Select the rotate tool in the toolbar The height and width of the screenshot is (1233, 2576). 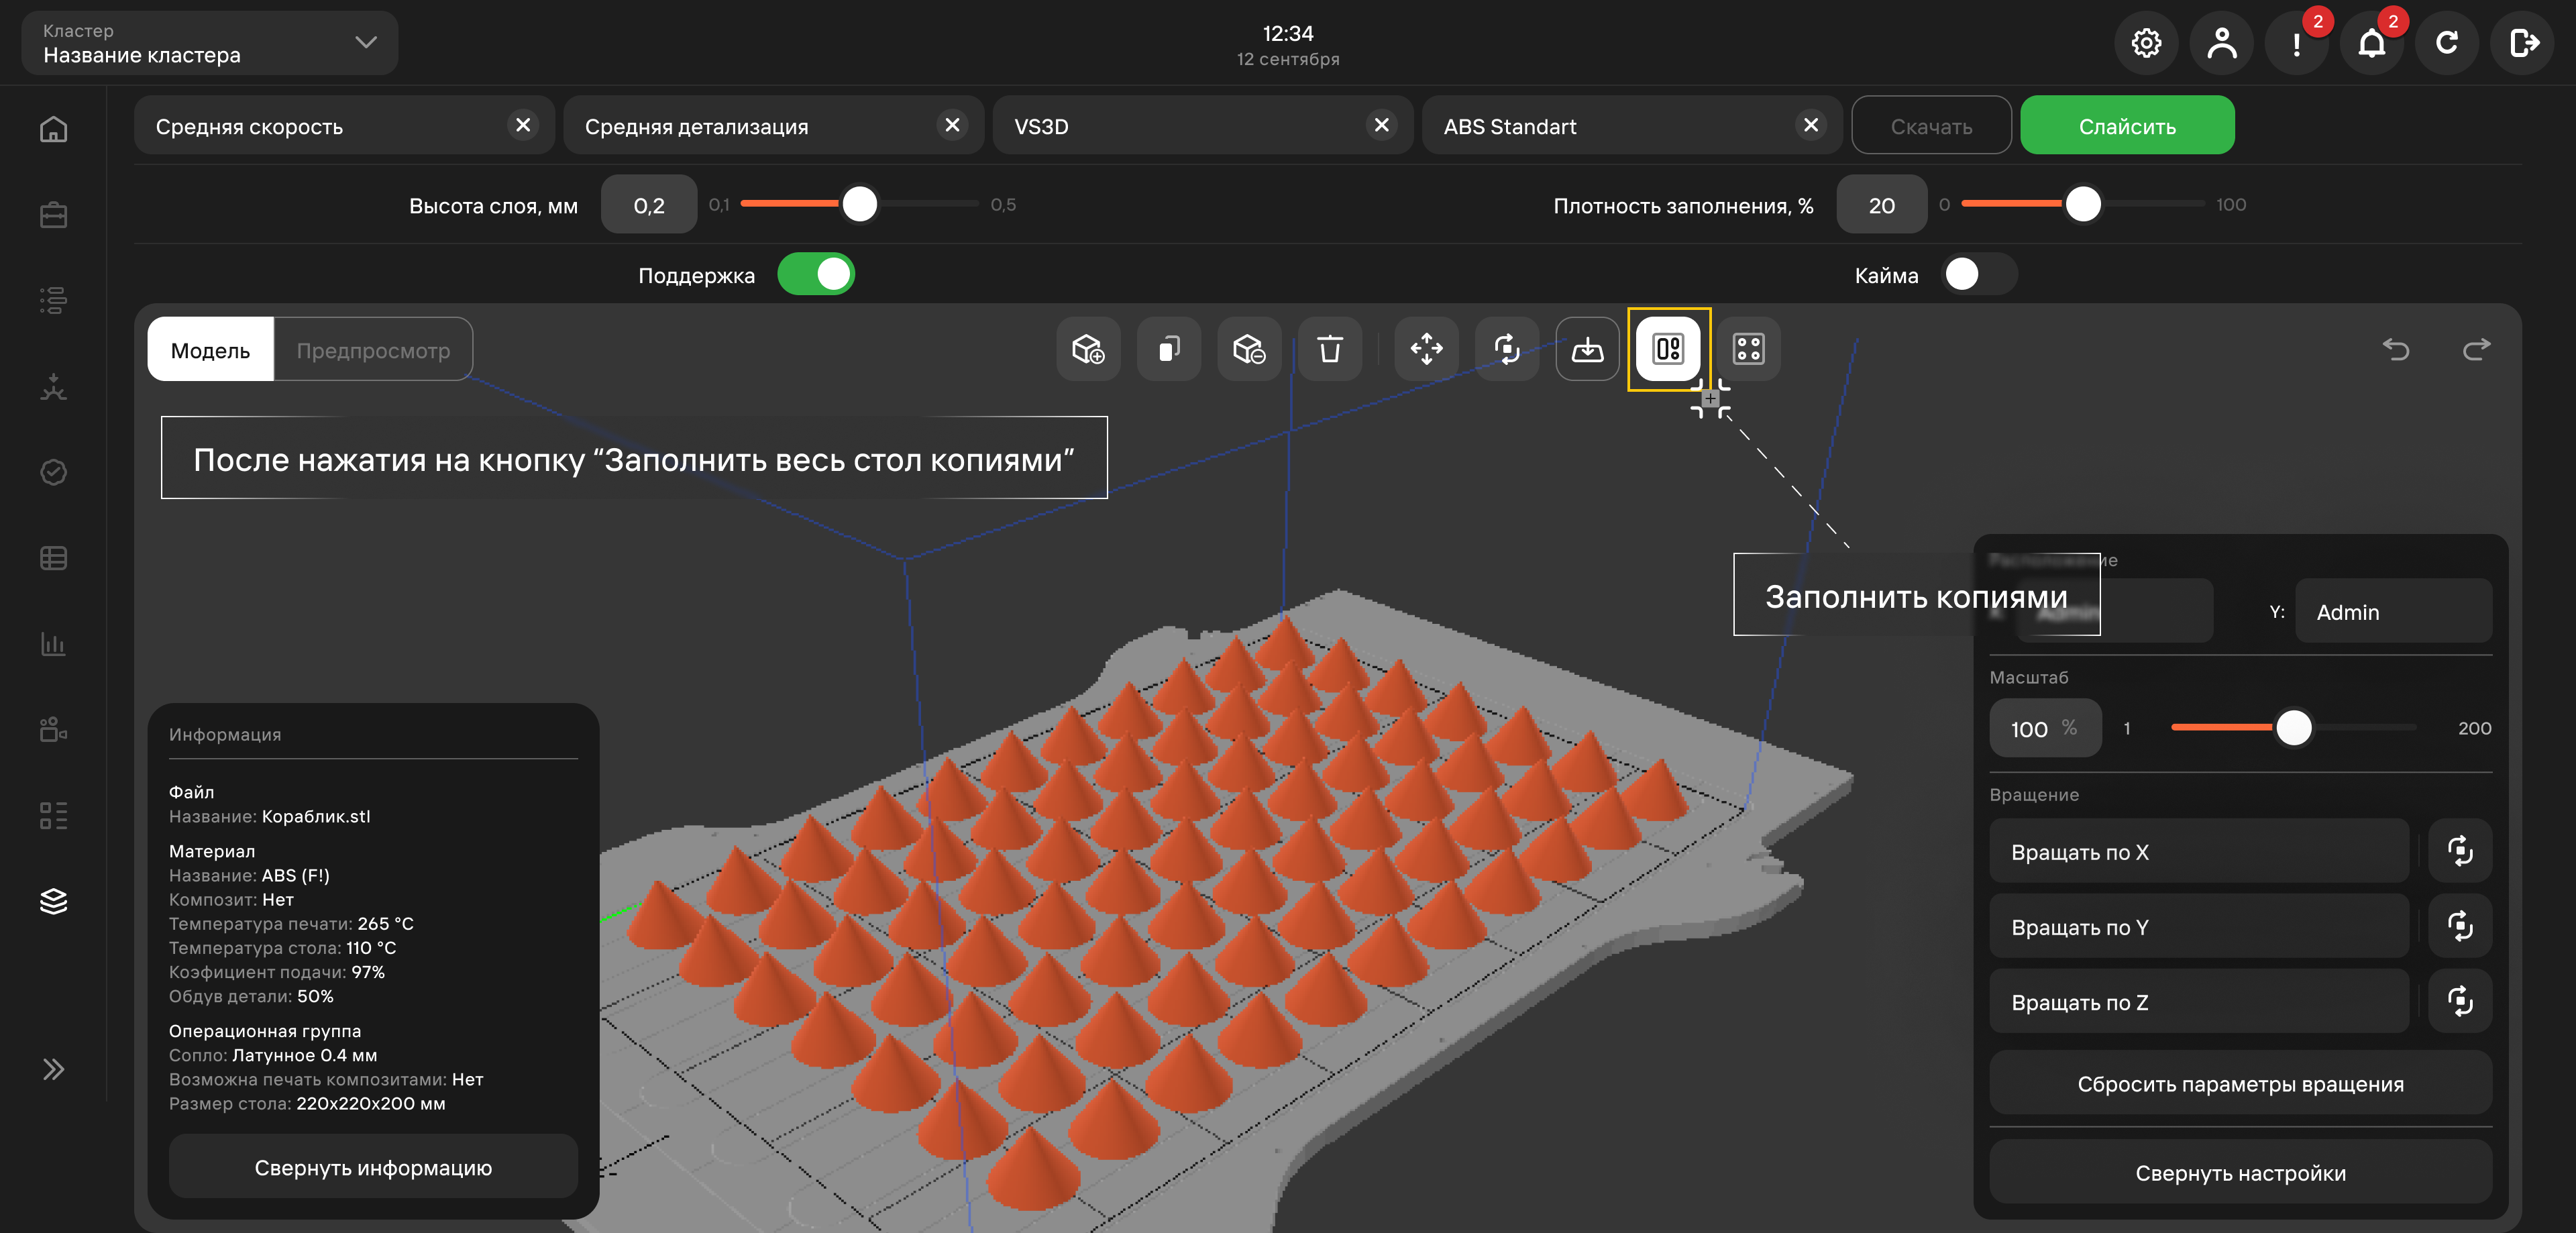(1507, 349)
